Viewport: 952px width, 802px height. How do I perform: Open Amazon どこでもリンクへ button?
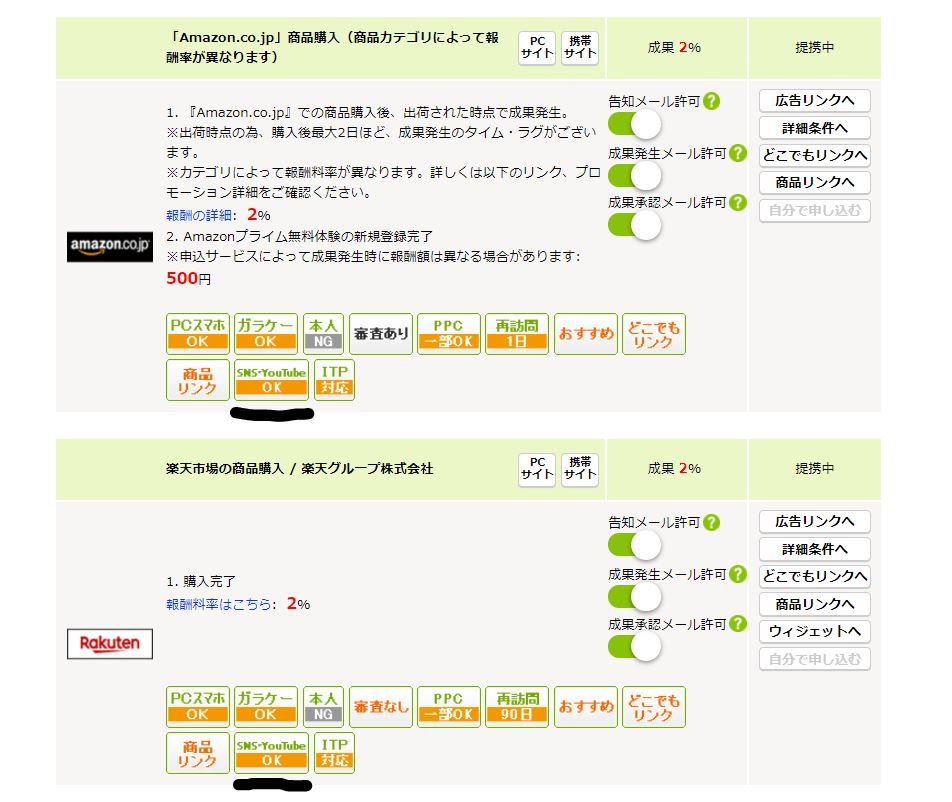point(815,155)
